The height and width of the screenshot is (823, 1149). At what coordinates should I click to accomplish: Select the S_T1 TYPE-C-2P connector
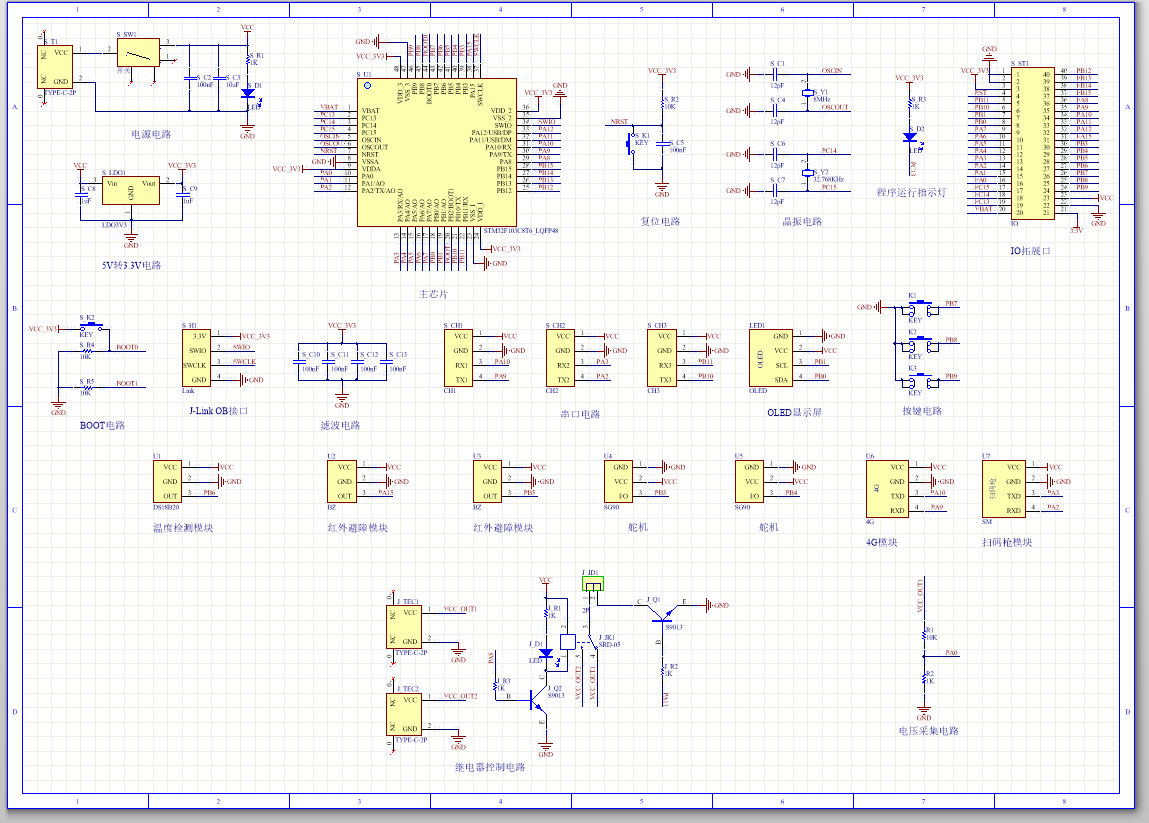pos(55,67)
